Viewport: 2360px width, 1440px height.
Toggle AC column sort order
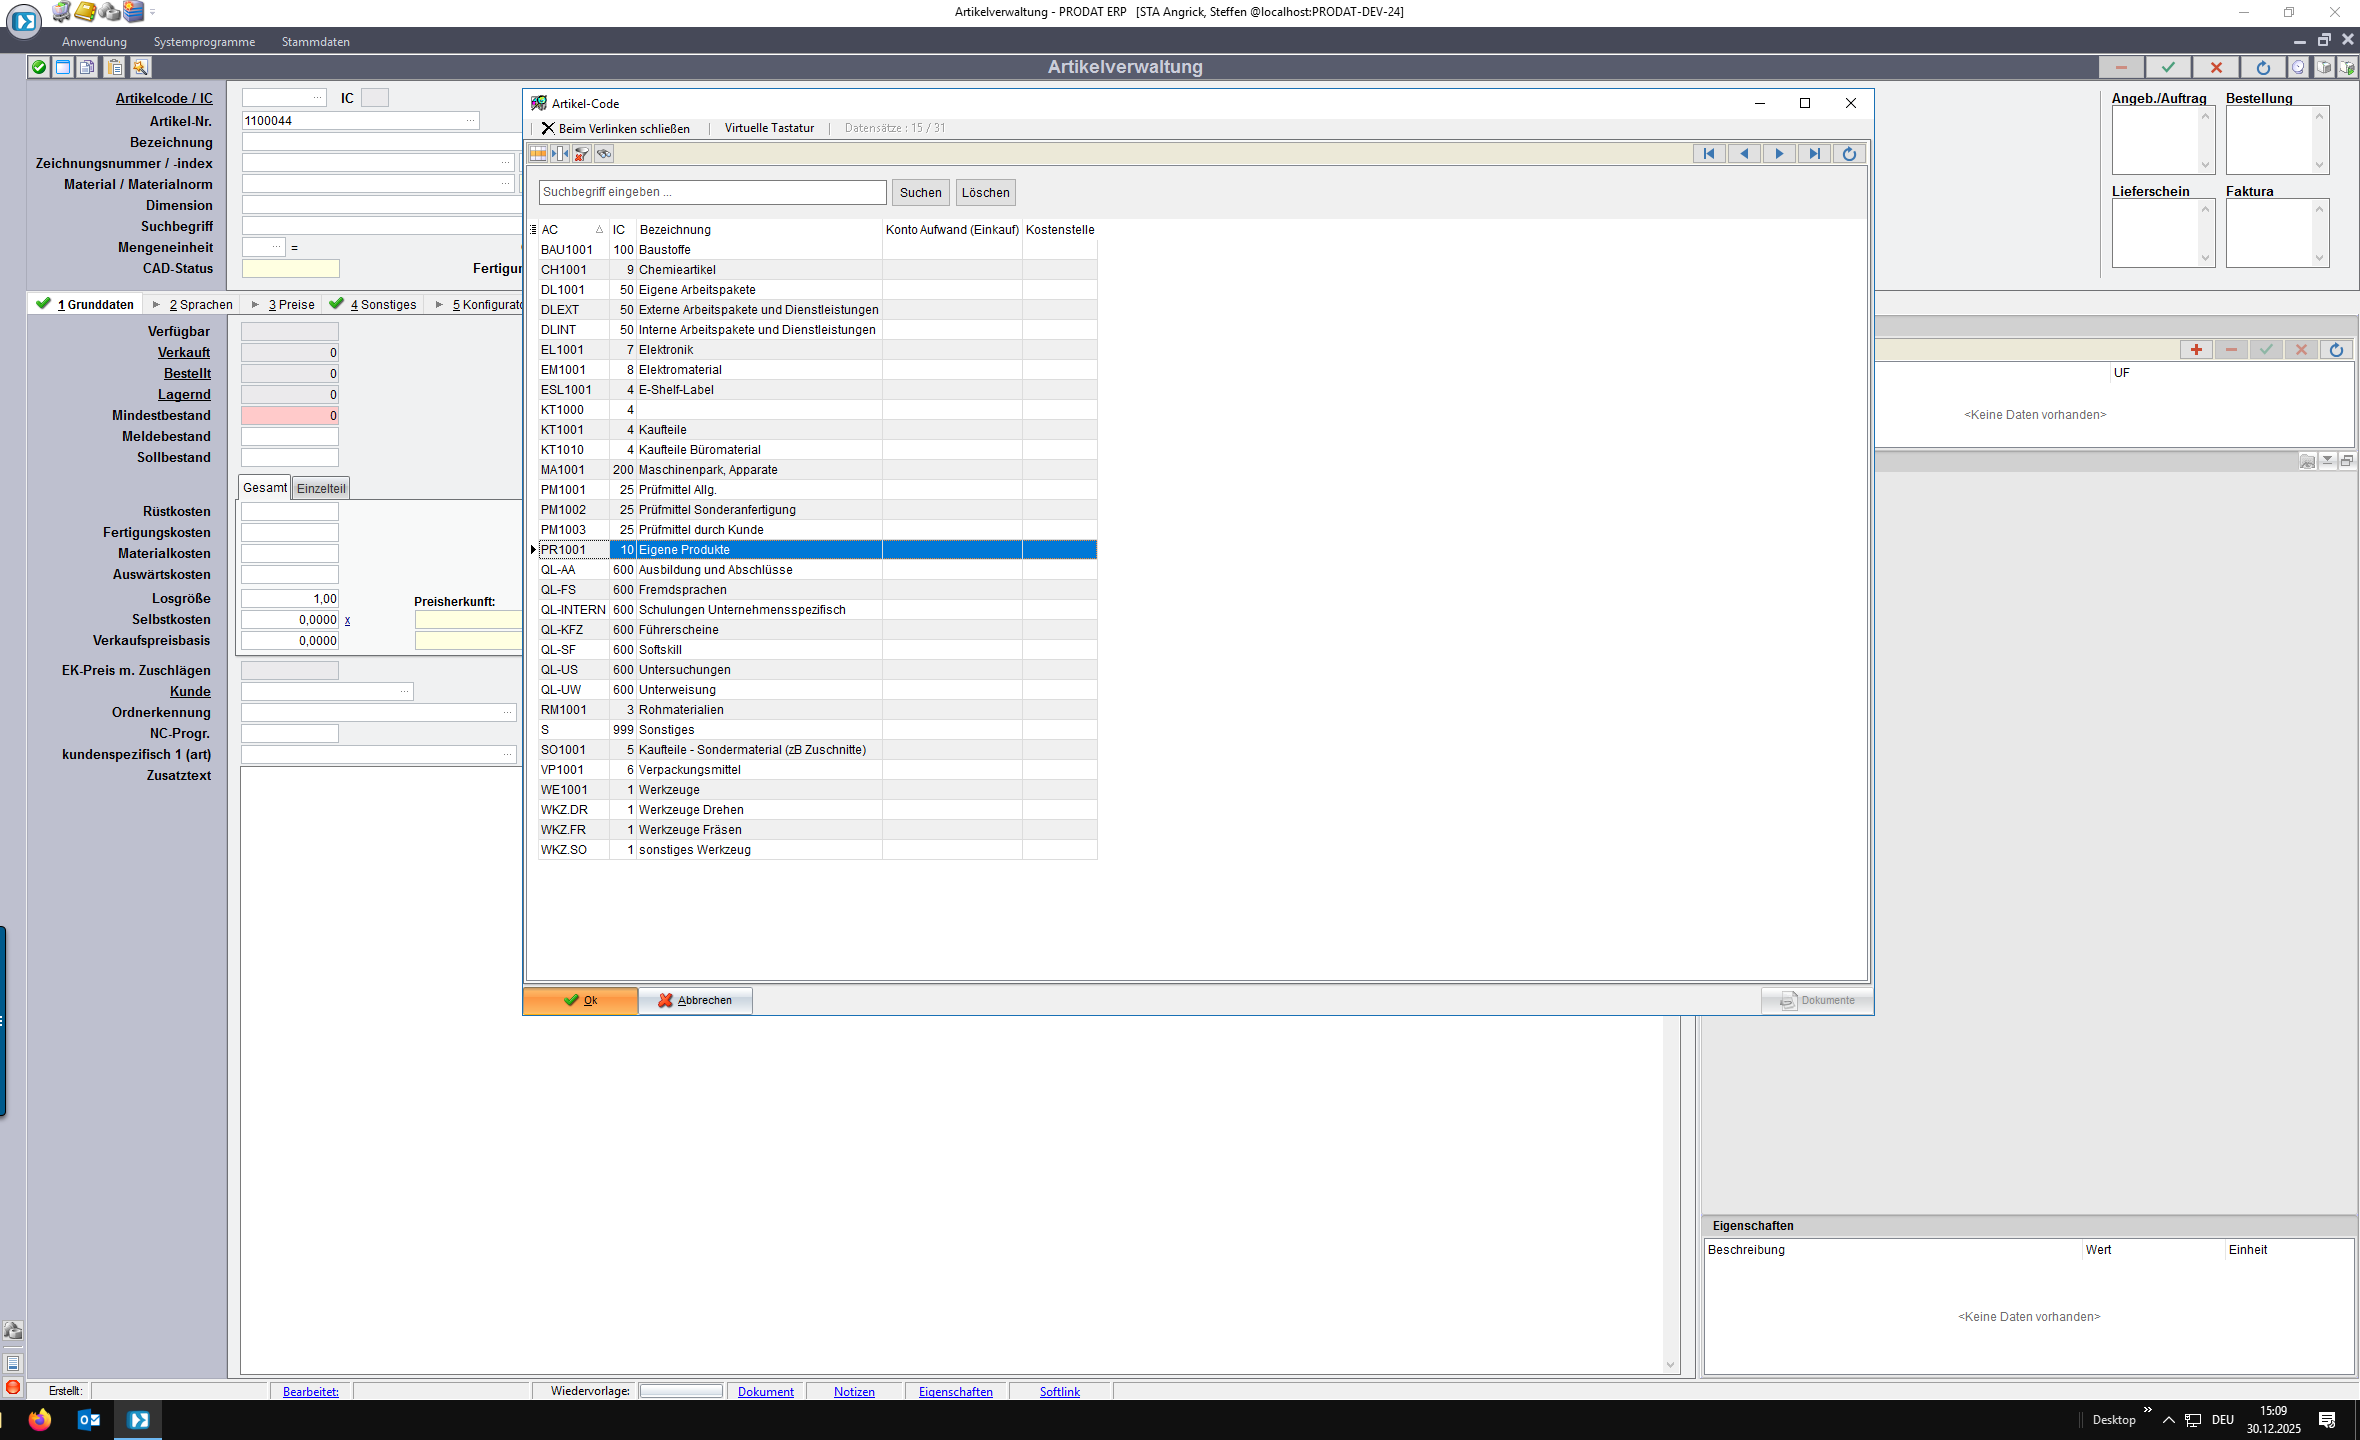(572, 230)
